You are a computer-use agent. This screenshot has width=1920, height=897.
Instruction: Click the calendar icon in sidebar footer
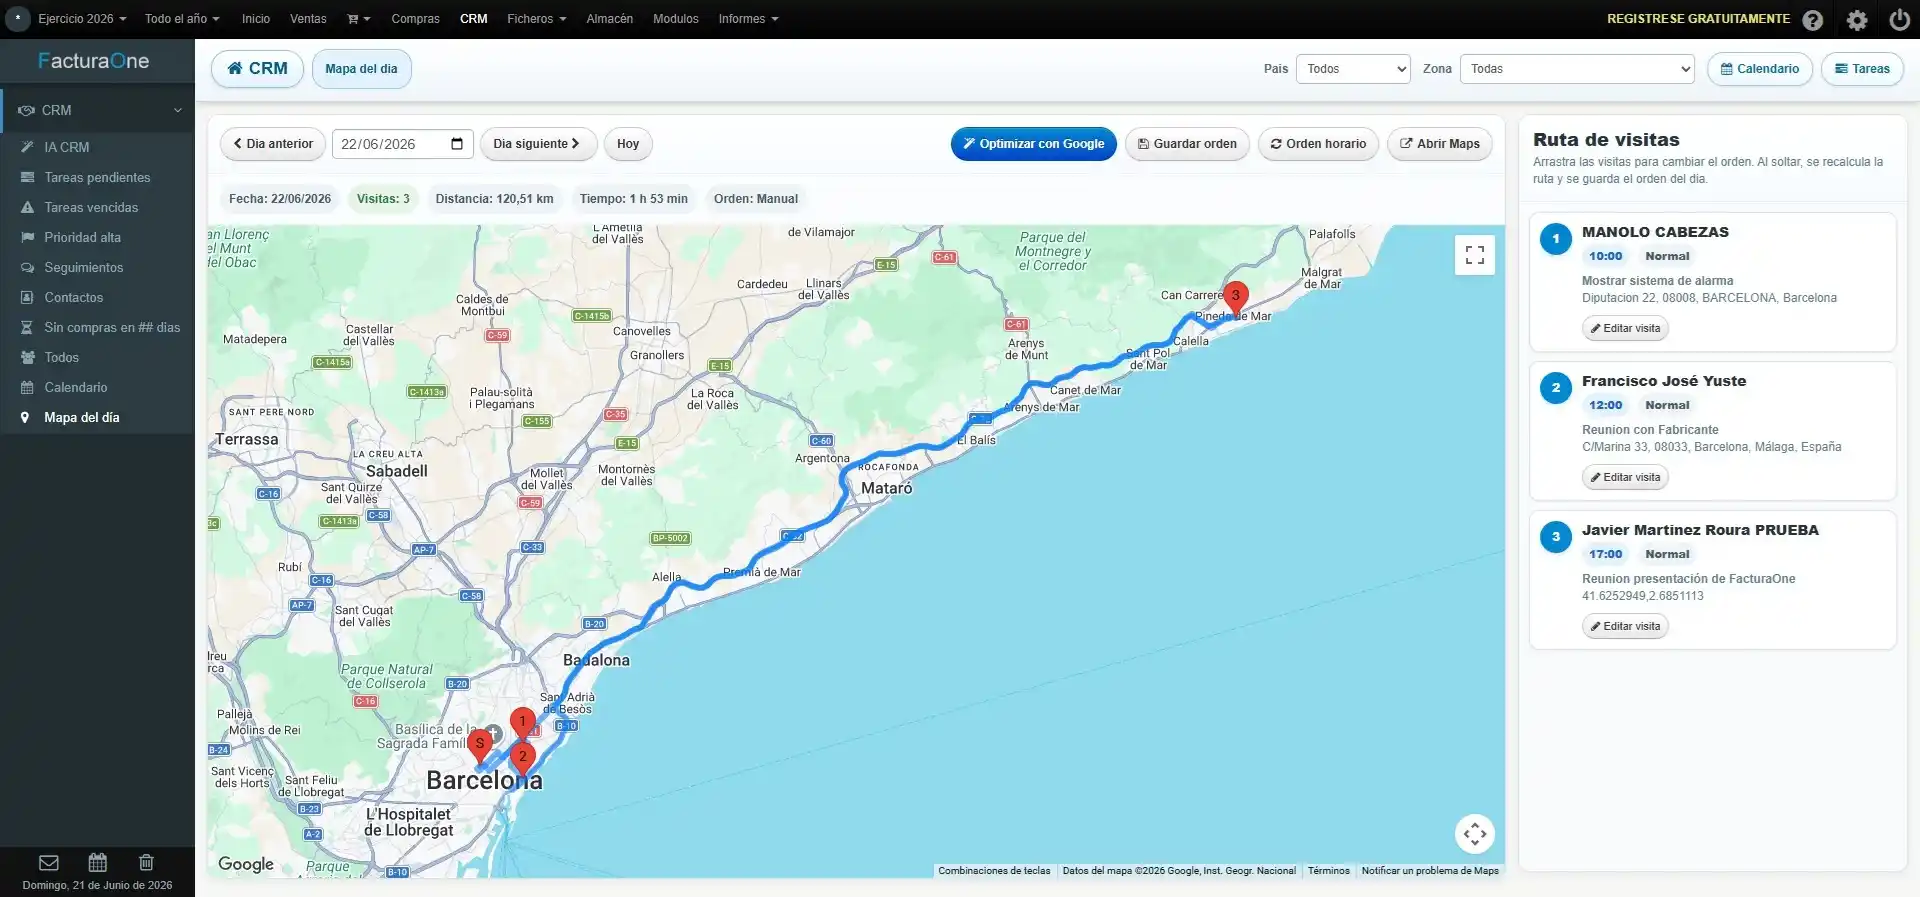click(97, 862)
